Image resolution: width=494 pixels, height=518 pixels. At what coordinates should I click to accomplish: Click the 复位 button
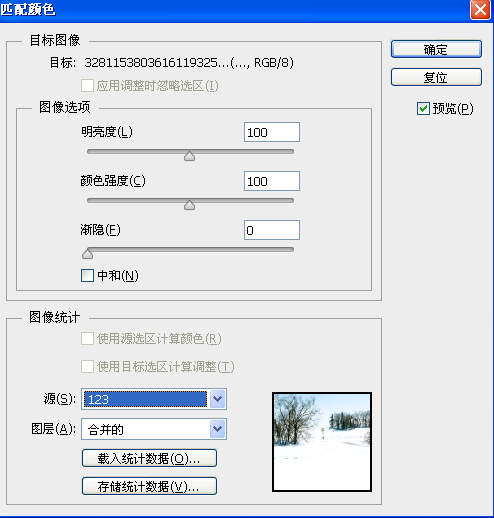point(436,77)
